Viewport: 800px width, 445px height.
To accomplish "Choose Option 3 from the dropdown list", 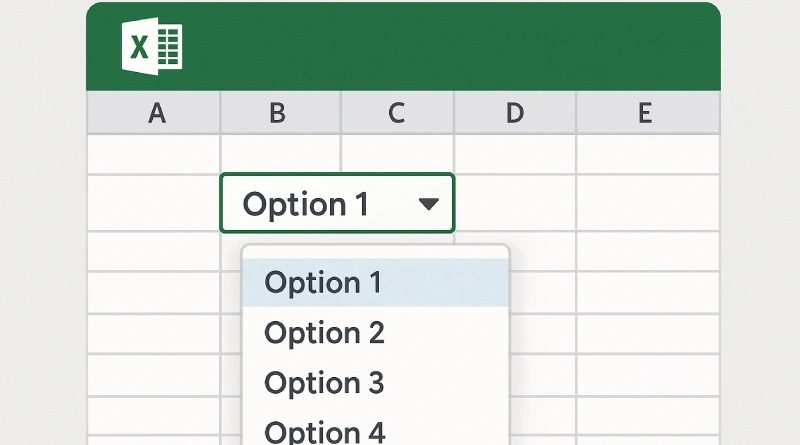I will coord(376,383).
